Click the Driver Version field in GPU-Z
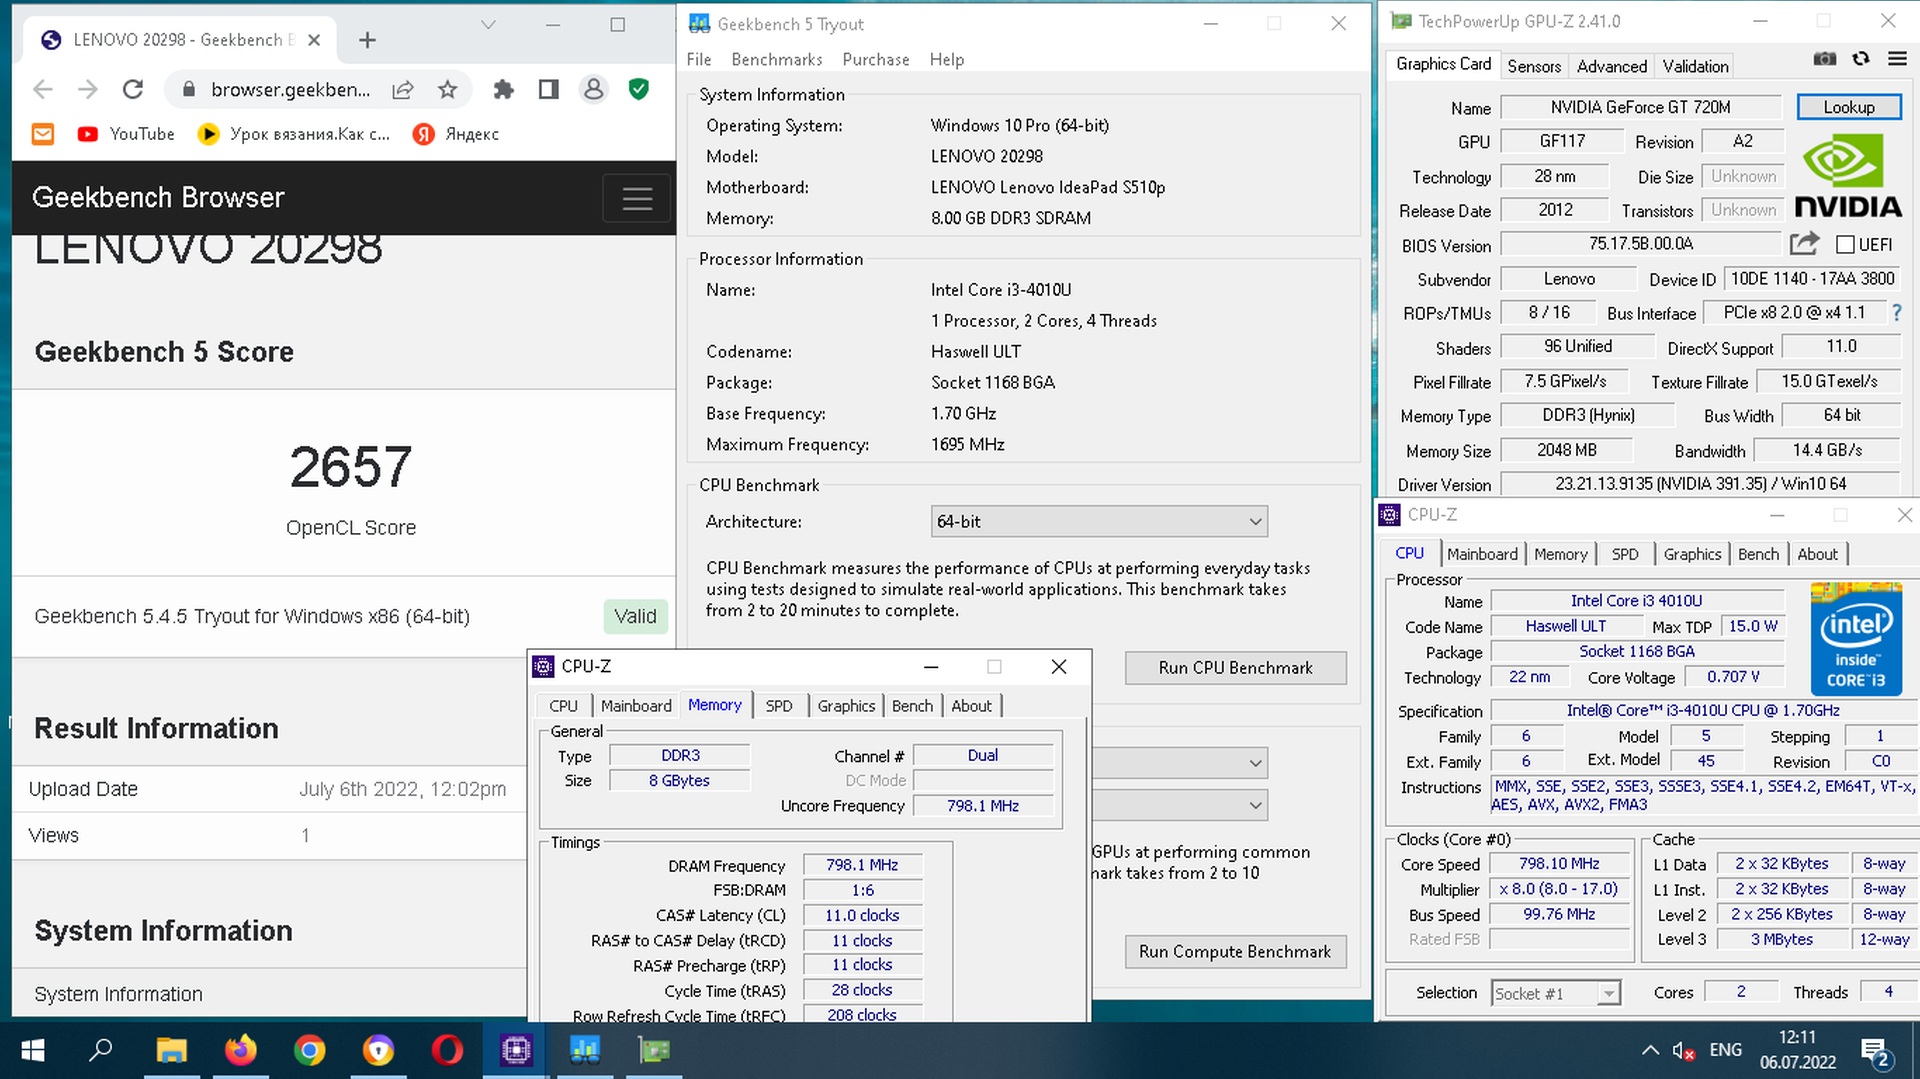Viewport: 1920px width, 1079px height. [x=1700, y=484]
